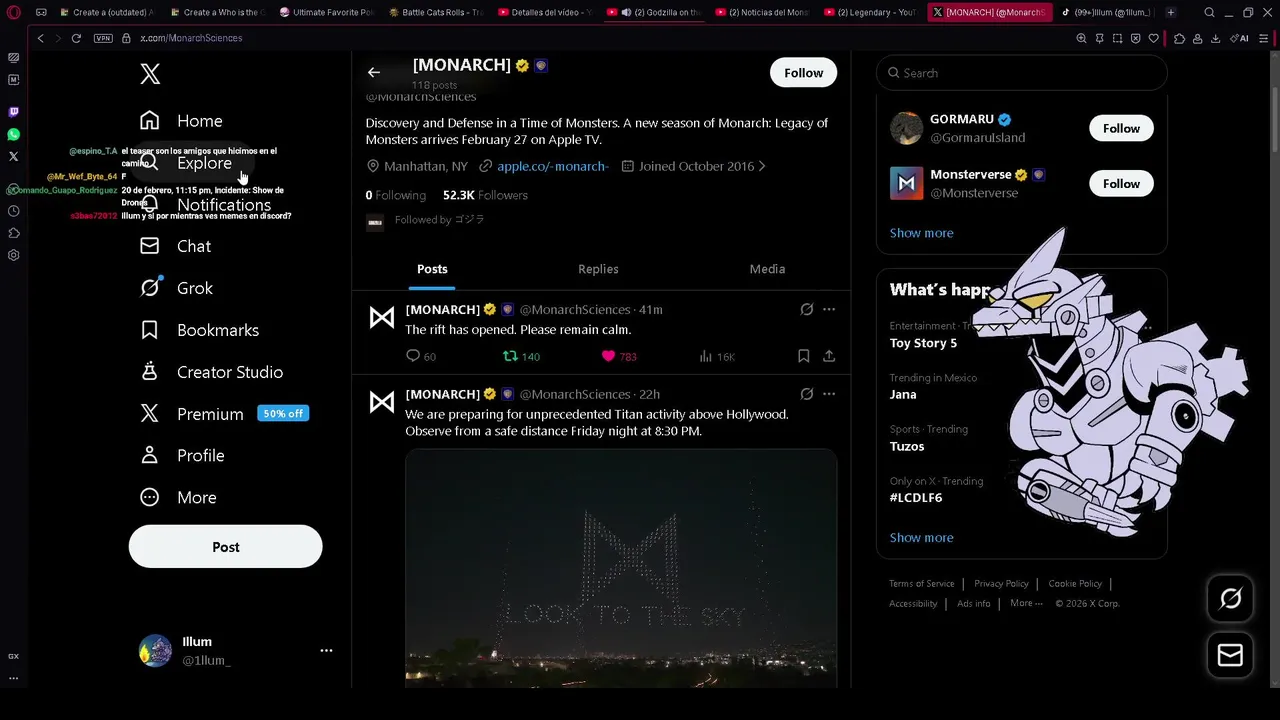Open Terms of Service link
This screenshot has height=720, width=1280.
pos(921,584)
